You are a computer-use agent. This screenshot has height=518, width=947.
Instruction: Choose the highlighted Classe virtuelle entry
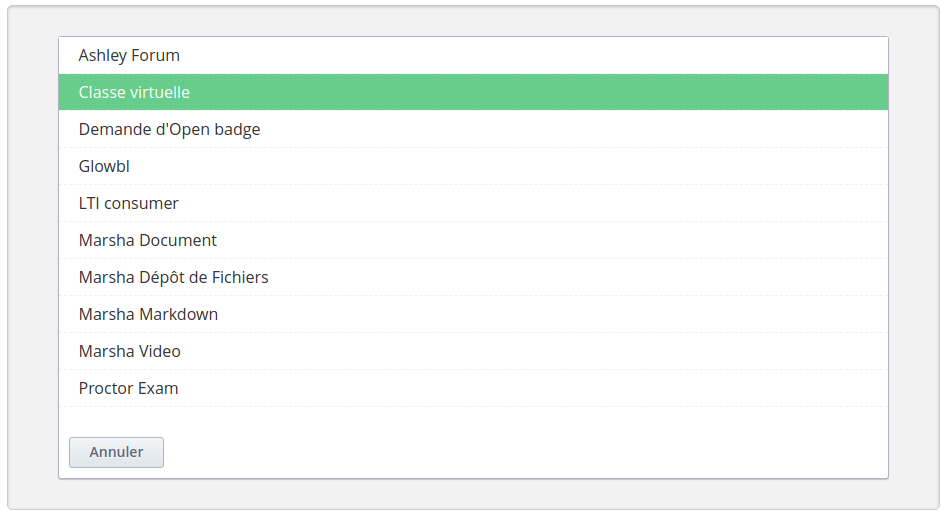tap(134, 92)
